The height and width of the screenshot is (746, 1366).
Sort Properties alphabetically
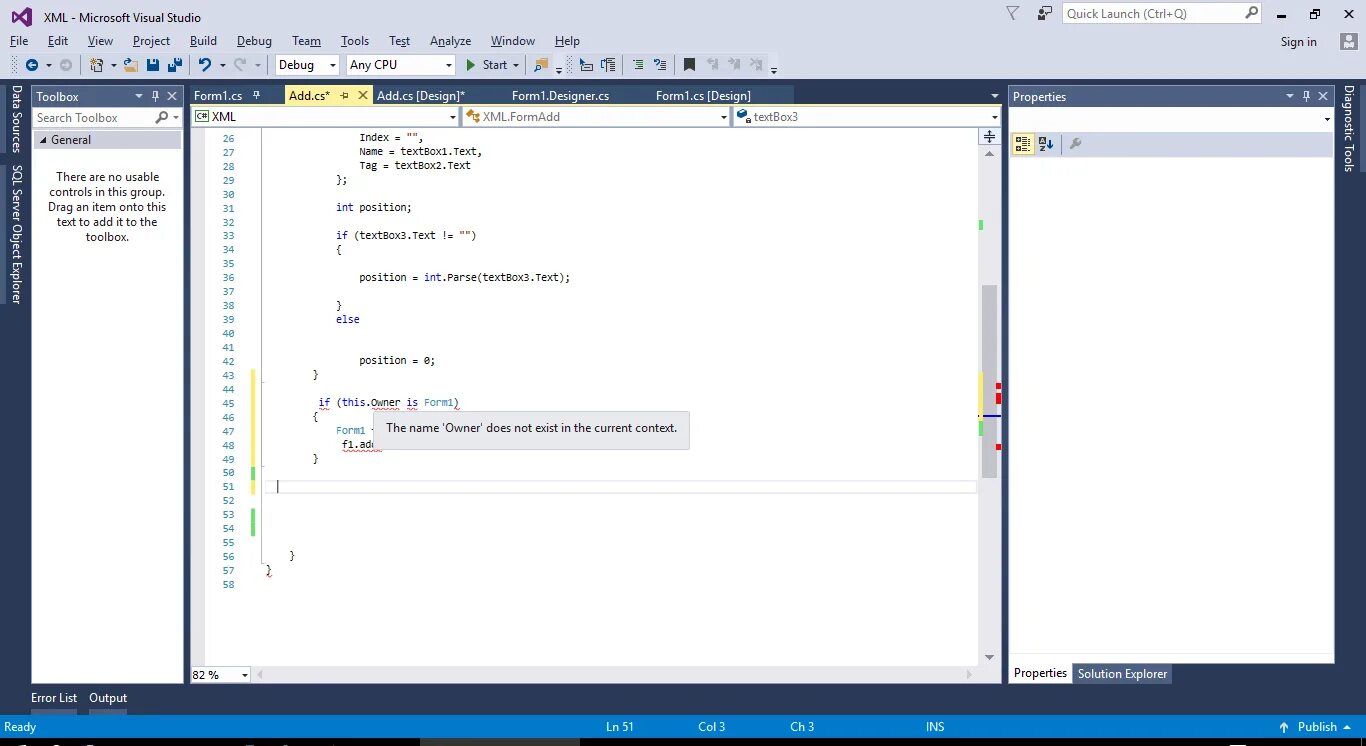(x=1046, y=144)
